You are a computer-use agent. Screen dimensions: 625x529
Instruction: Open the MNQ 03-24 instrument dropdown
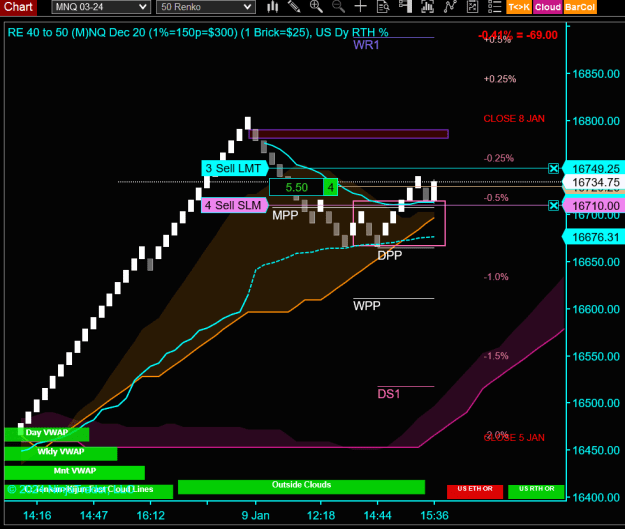(101, 7)
